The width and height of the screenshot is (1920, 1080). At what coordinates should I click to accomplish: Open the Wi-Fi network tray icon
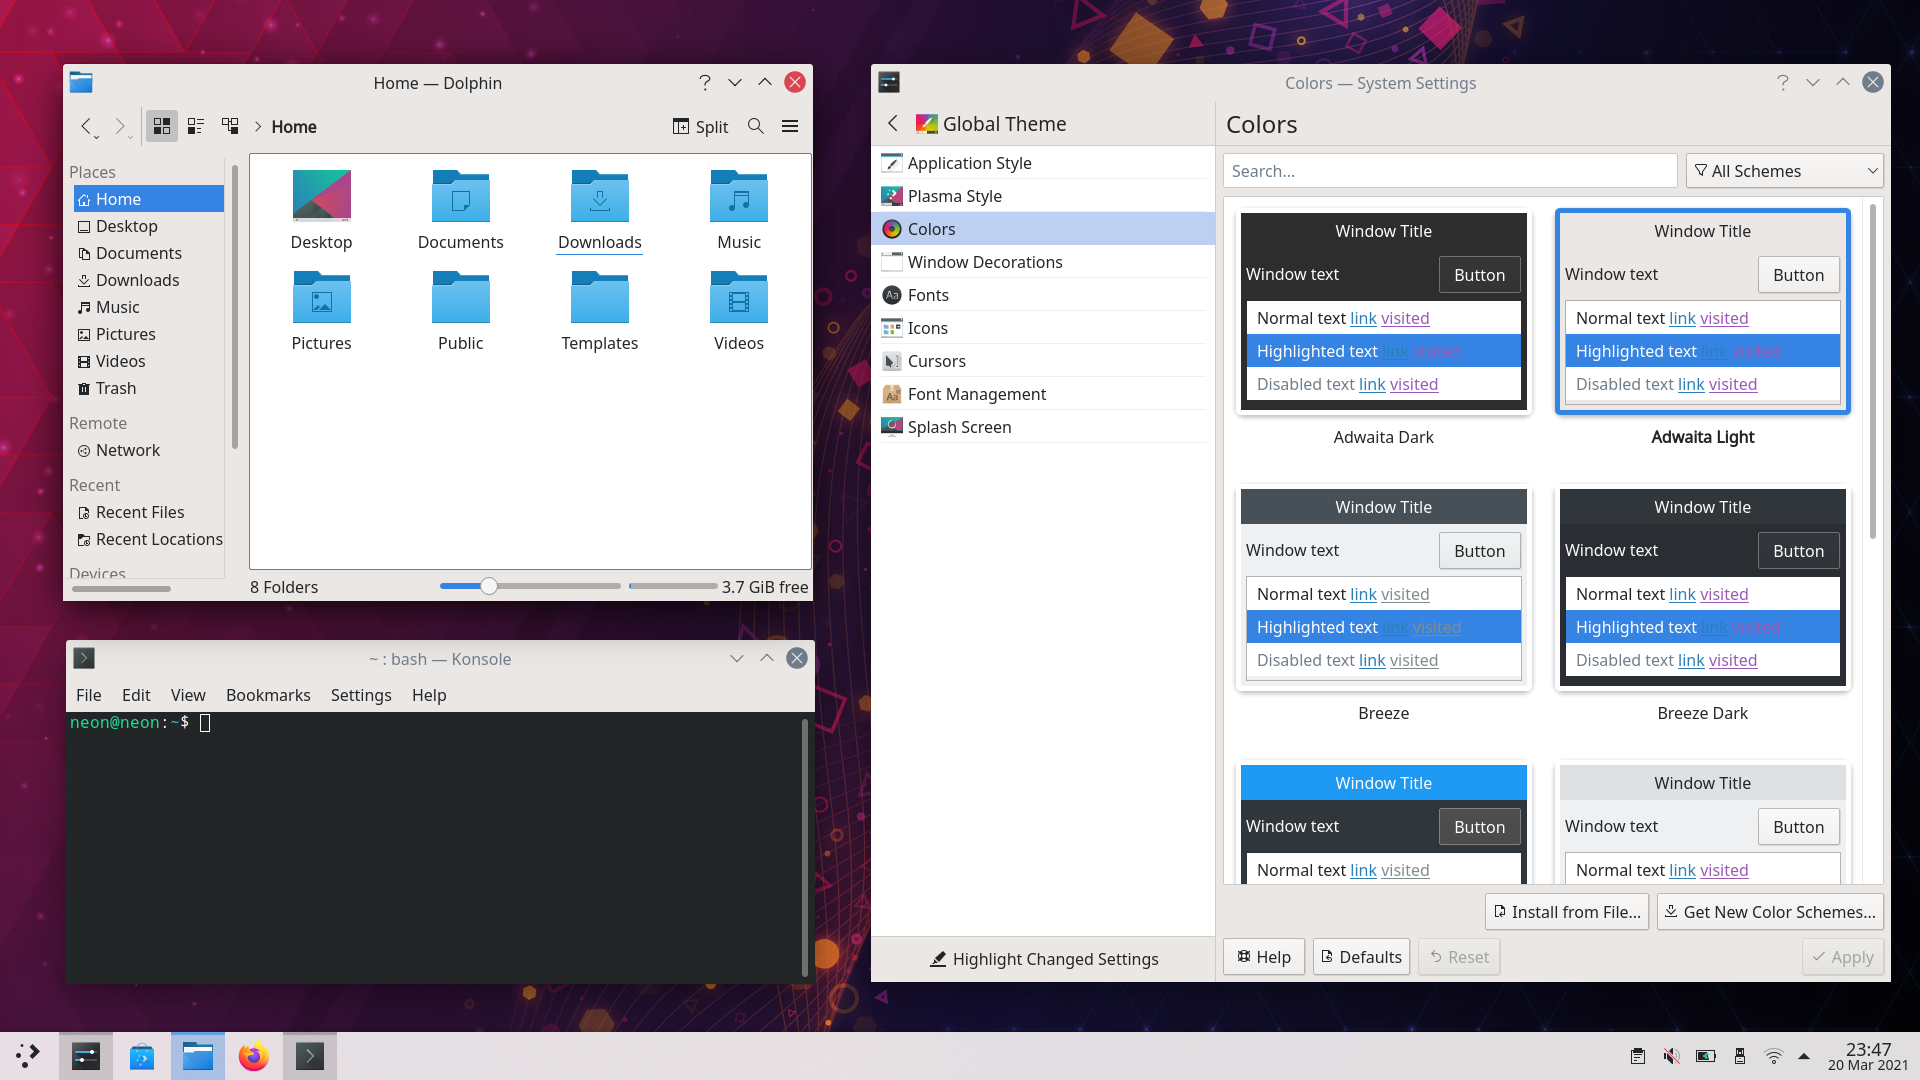[x=1773, y=1056]
